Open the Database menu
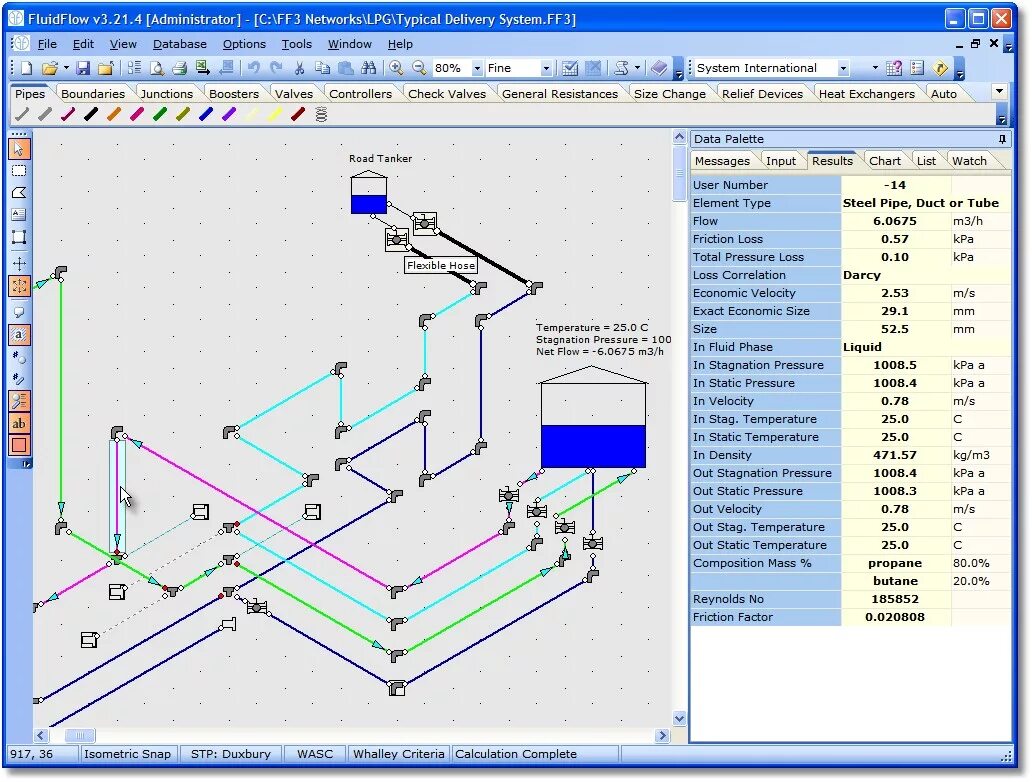 click(x=180, y=44)
